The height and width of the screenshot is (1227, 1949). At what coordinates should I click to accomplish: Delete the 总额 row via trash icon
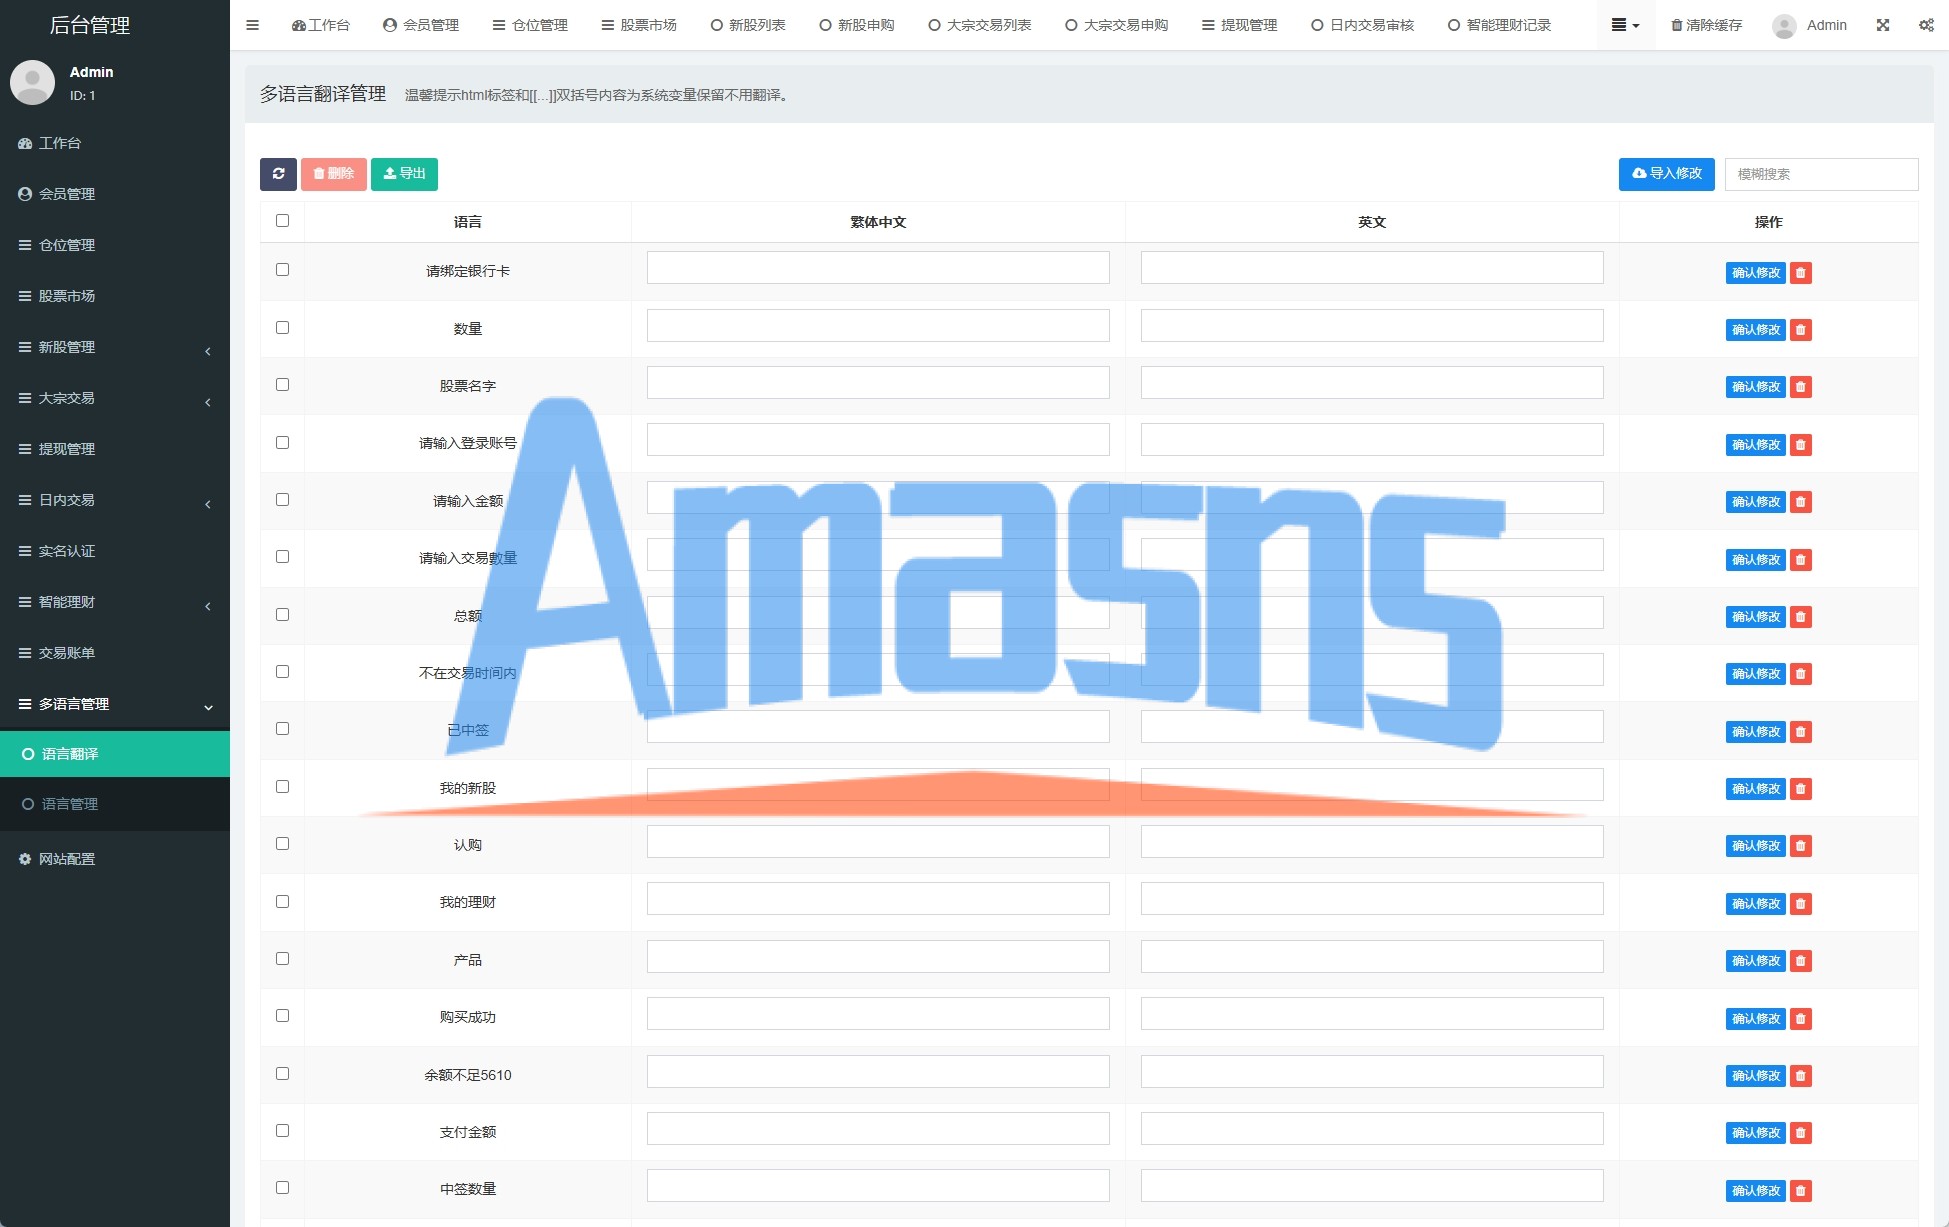(1801, 617)
